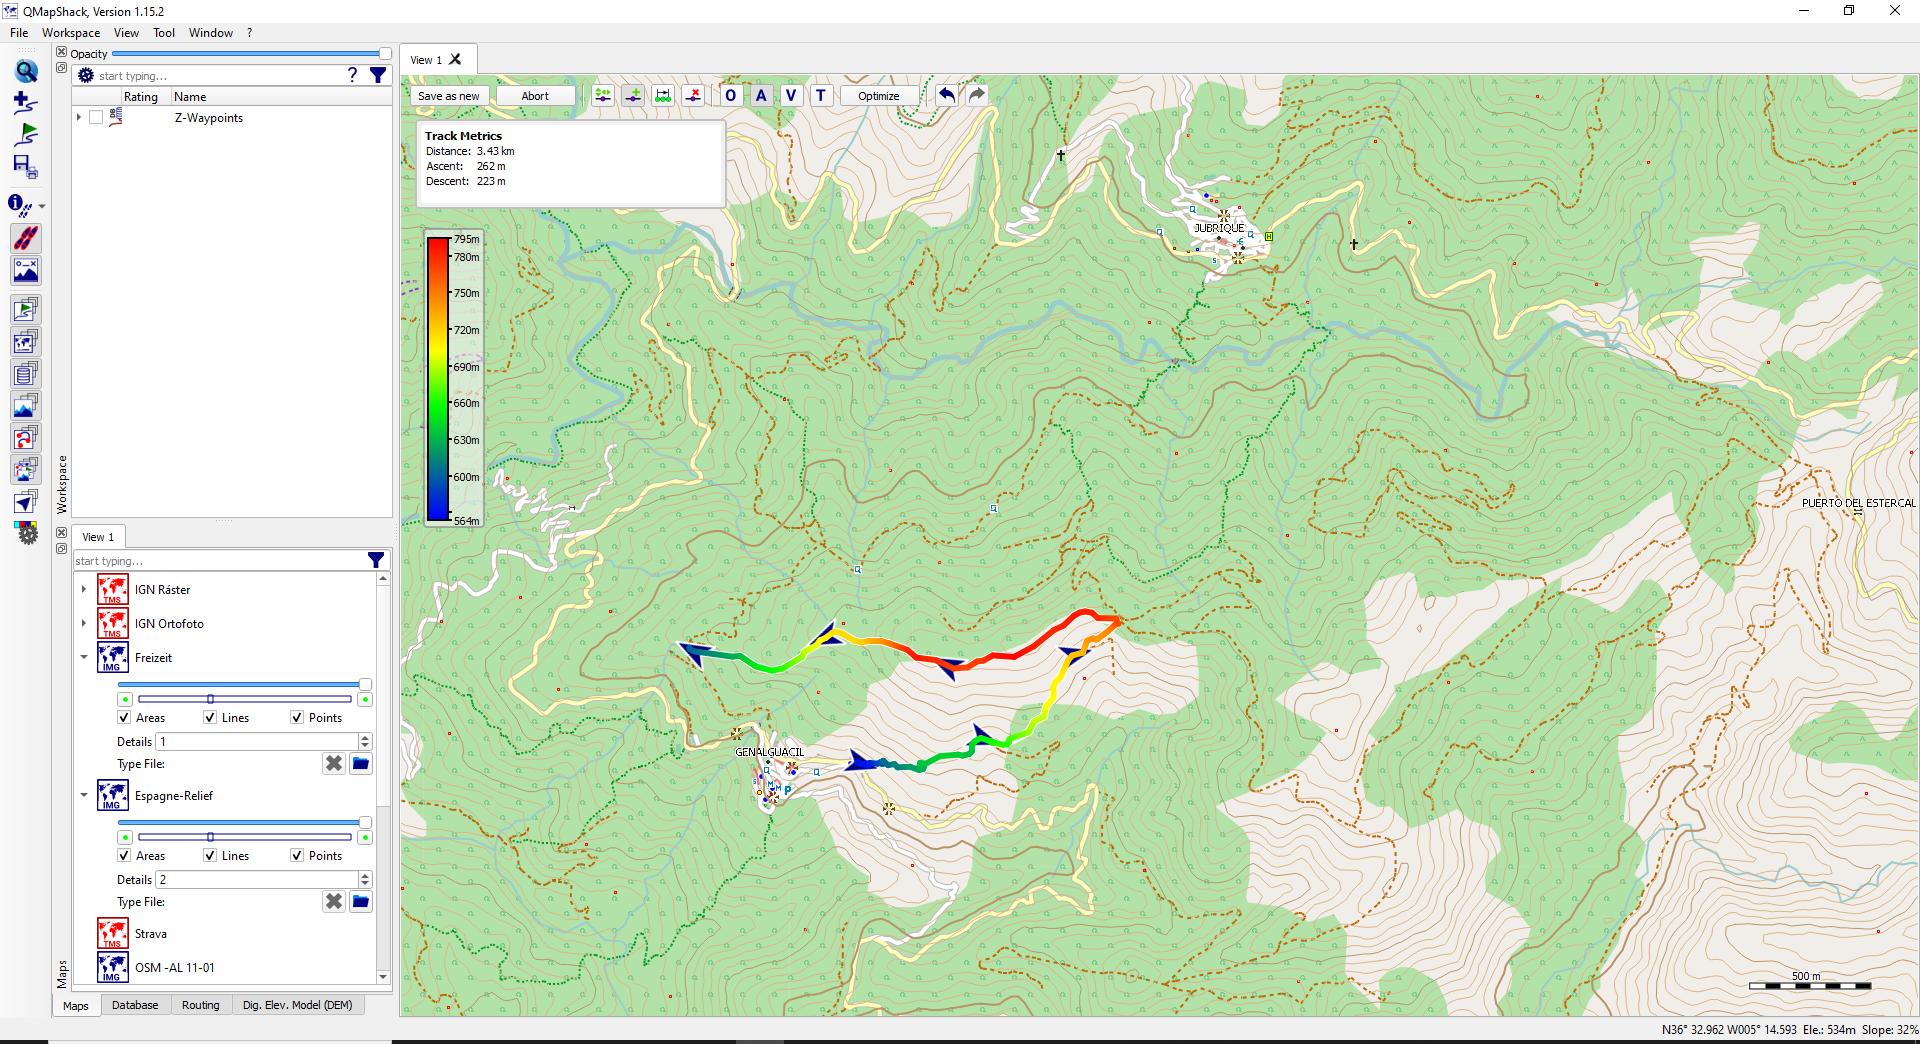
Task: Select the red footprints tool
Action: [x=25, y=238]
